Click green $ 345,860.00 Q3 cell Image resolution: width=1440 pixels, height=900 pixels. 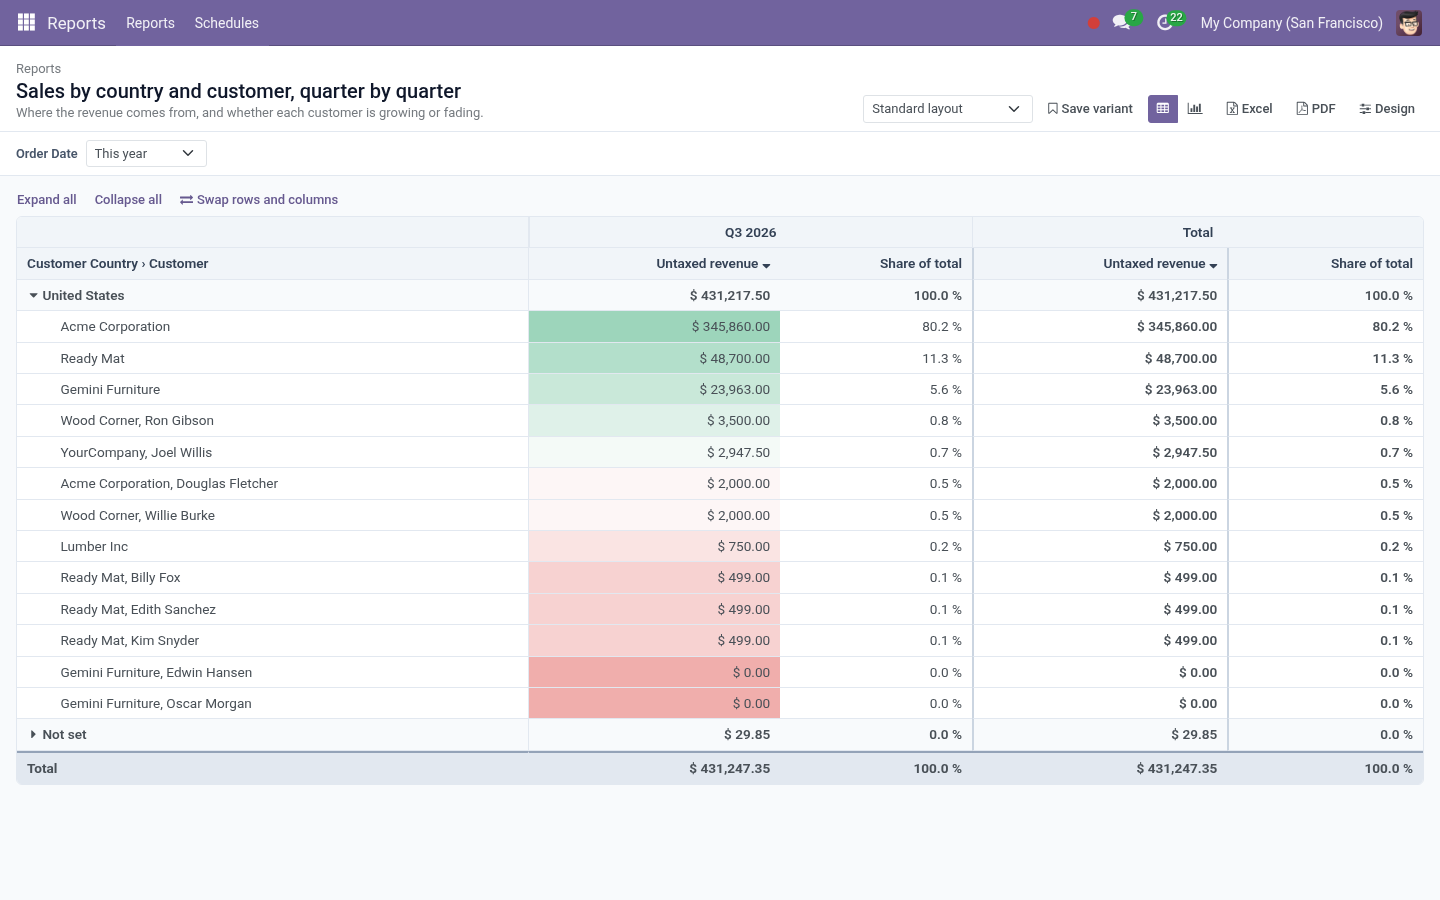coord(654,327)
